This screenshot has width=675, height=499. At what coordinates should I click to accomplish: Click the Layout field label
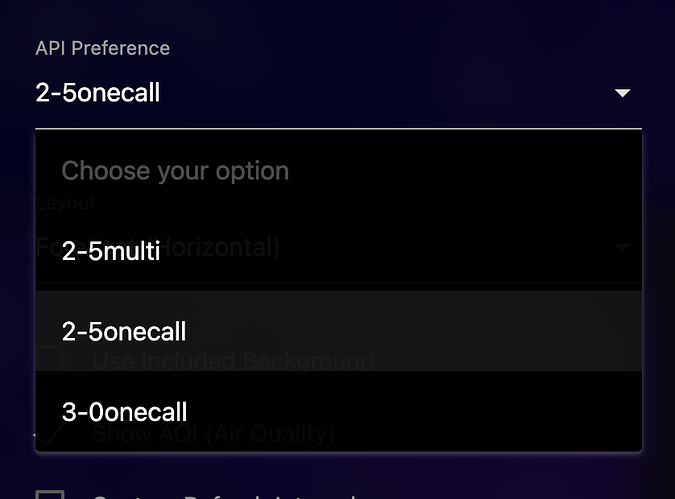click(66, 203)
